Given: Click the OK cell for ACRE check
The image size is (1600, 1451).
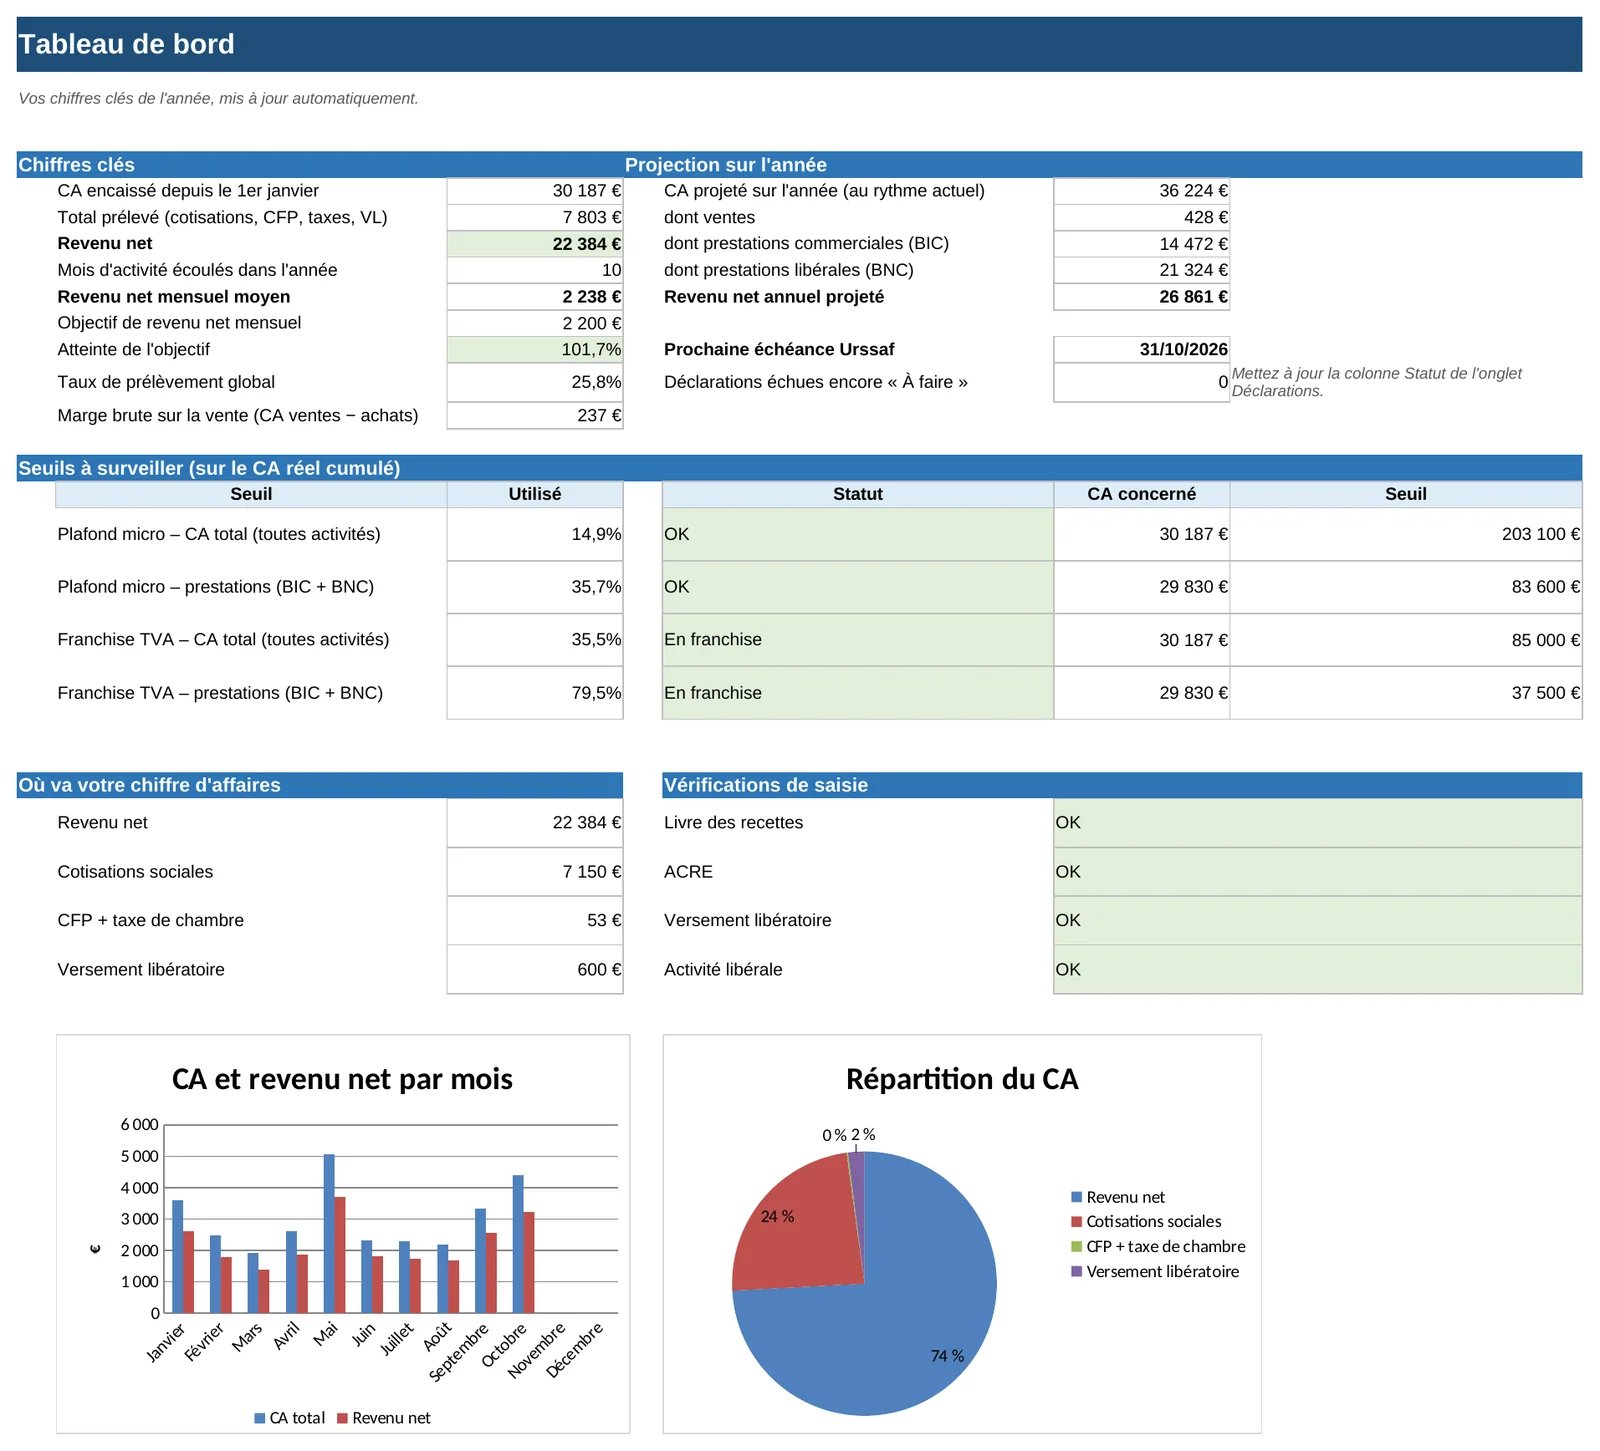Looking at the screenshot, I should (x=1318, y=872).
